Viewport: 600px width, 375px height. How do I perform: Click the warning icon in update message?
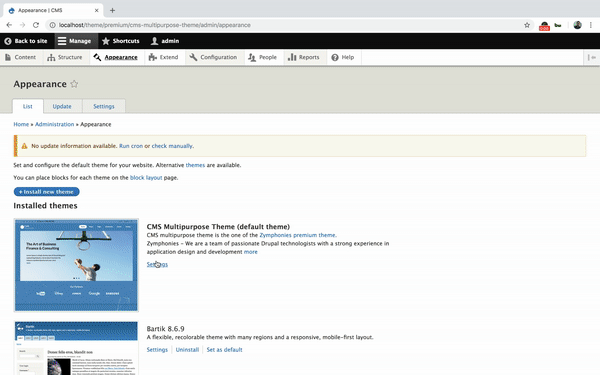pyautogui.click(x=24, y=146)
